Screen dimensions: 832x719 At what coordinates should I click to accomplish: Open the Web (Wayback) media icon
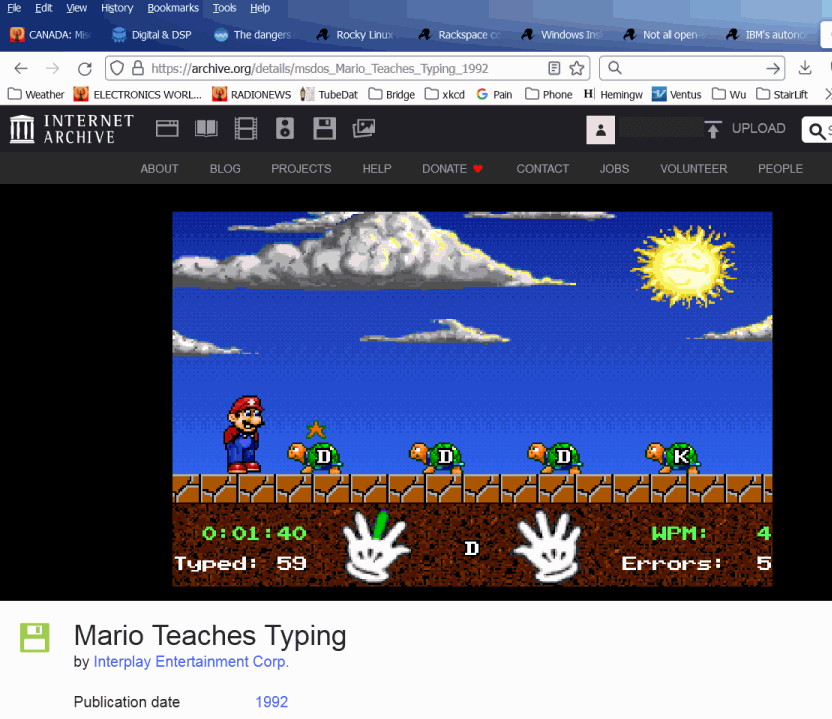pos(167,128)
